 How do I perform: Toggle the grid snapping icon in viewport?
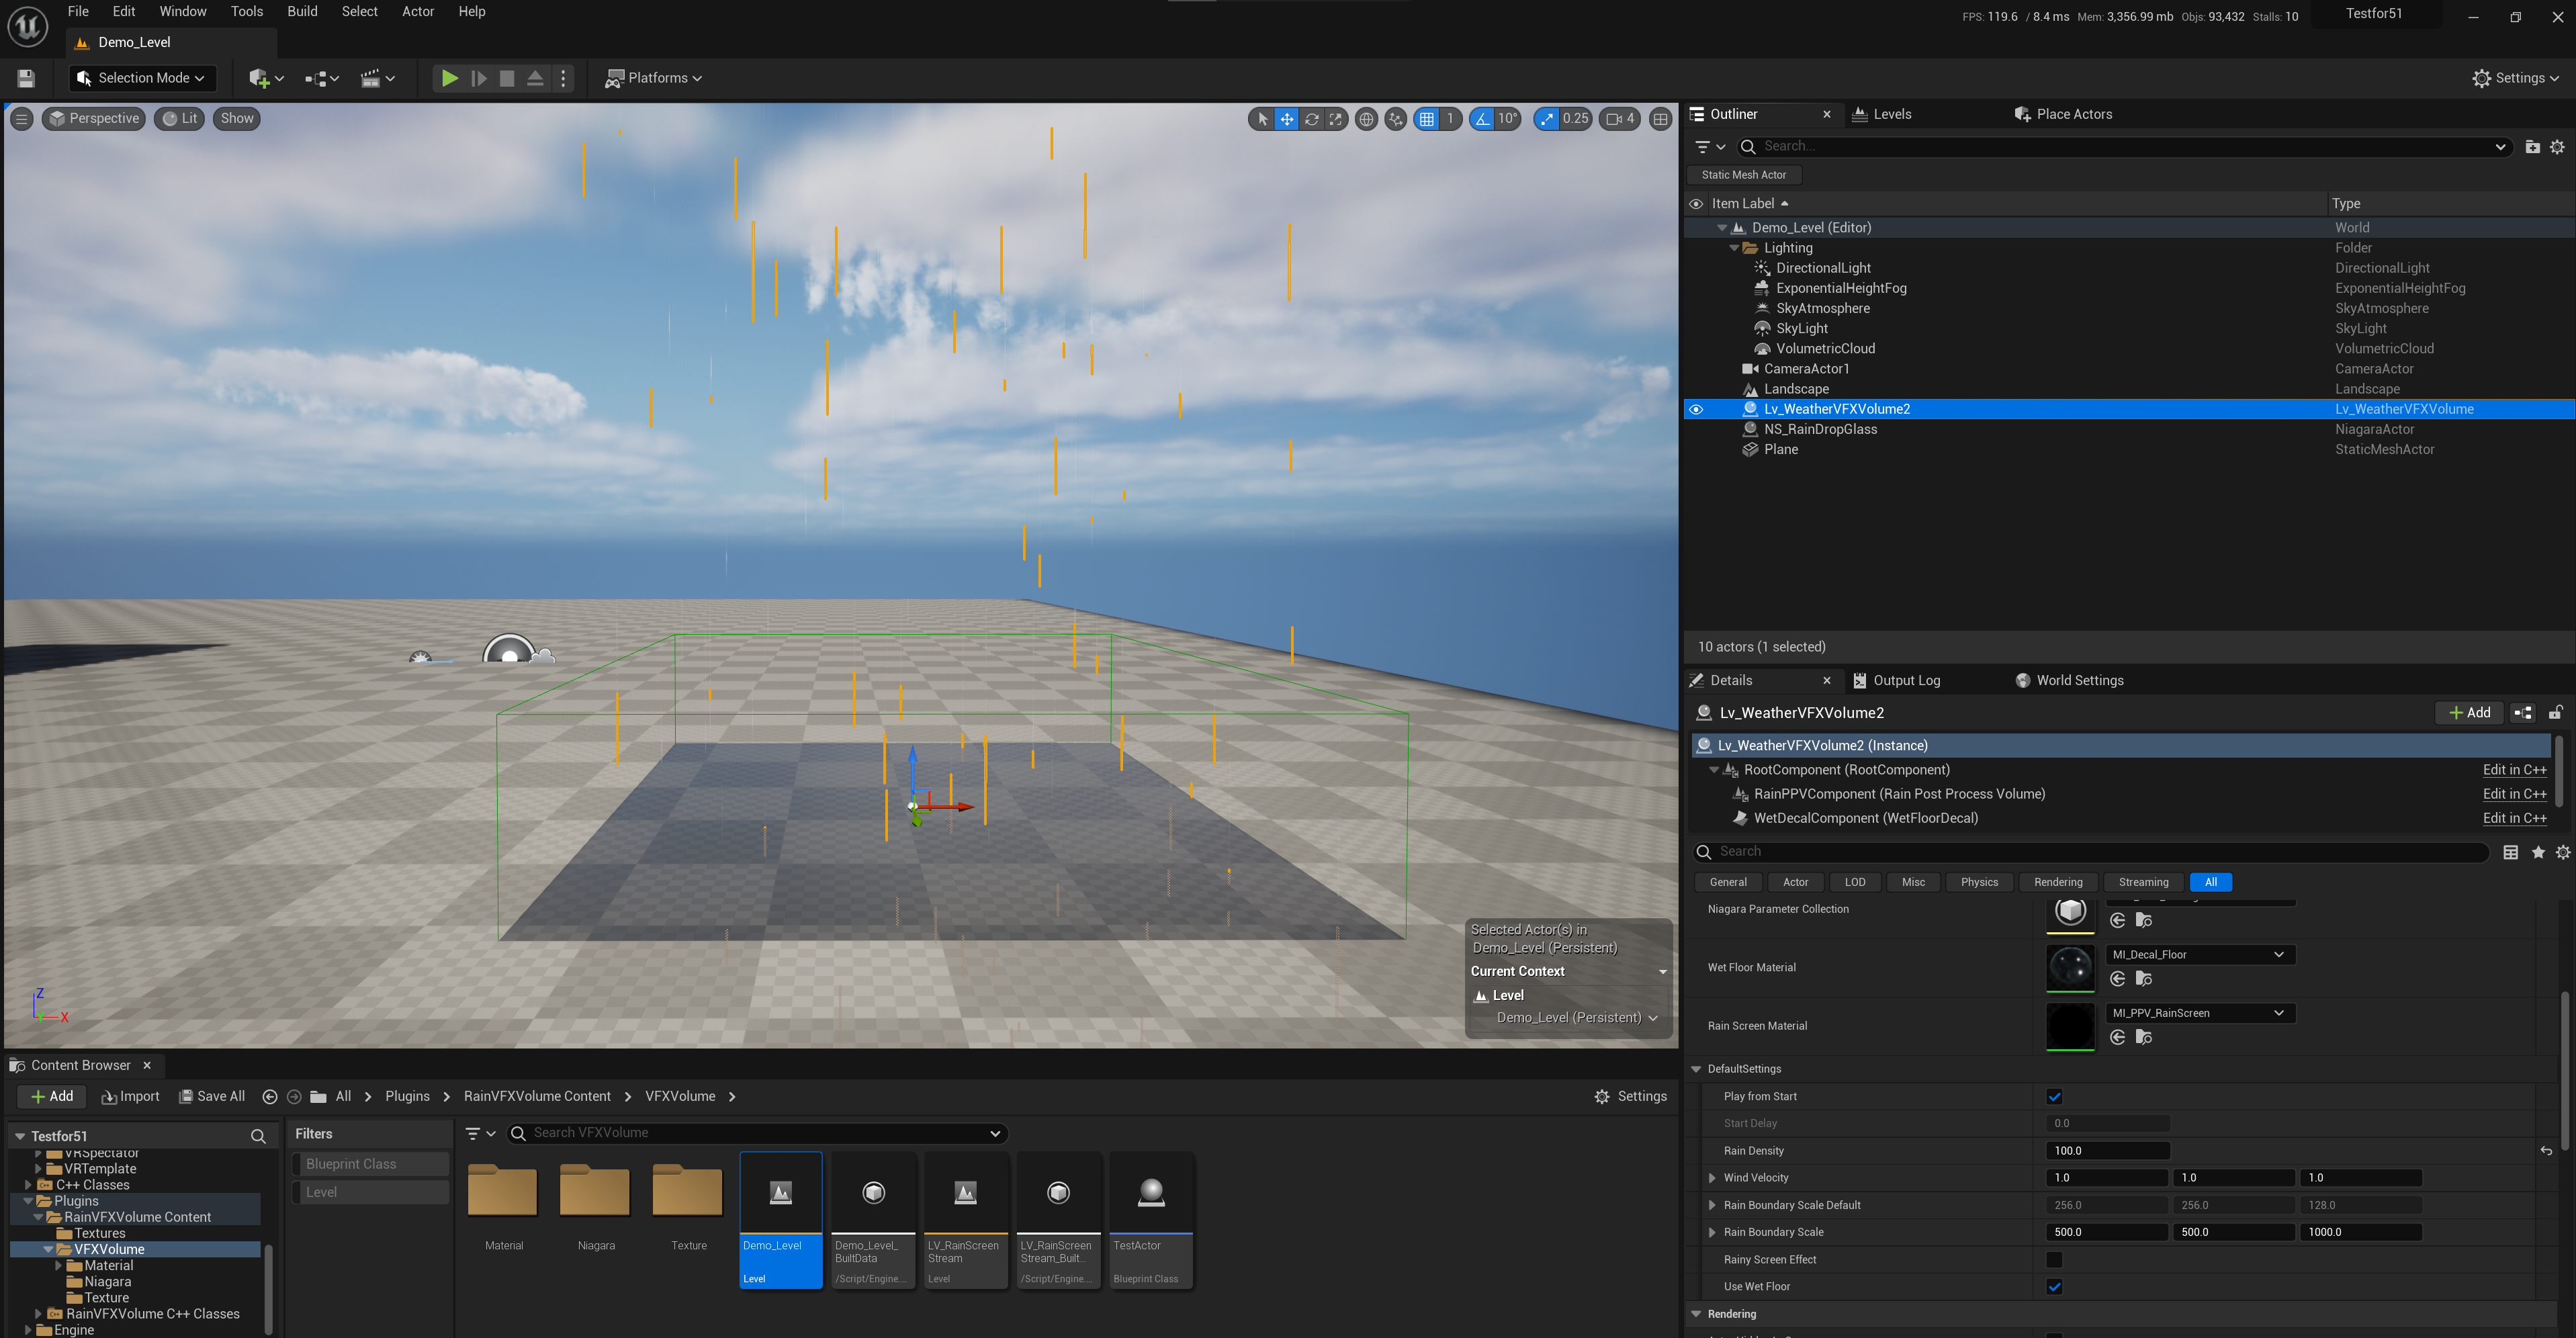1427,119
